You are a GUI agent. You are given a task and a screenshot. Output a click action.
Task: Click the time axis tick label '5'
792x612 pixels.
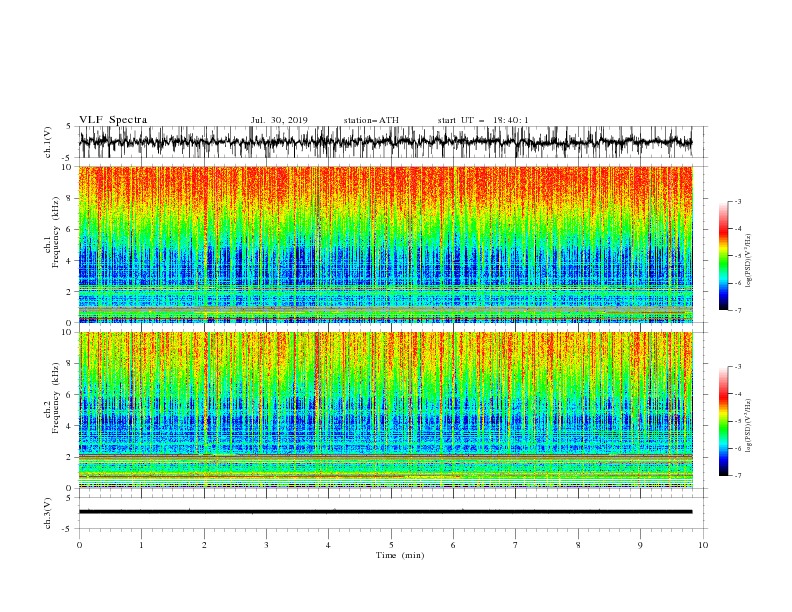coord(391,545)
